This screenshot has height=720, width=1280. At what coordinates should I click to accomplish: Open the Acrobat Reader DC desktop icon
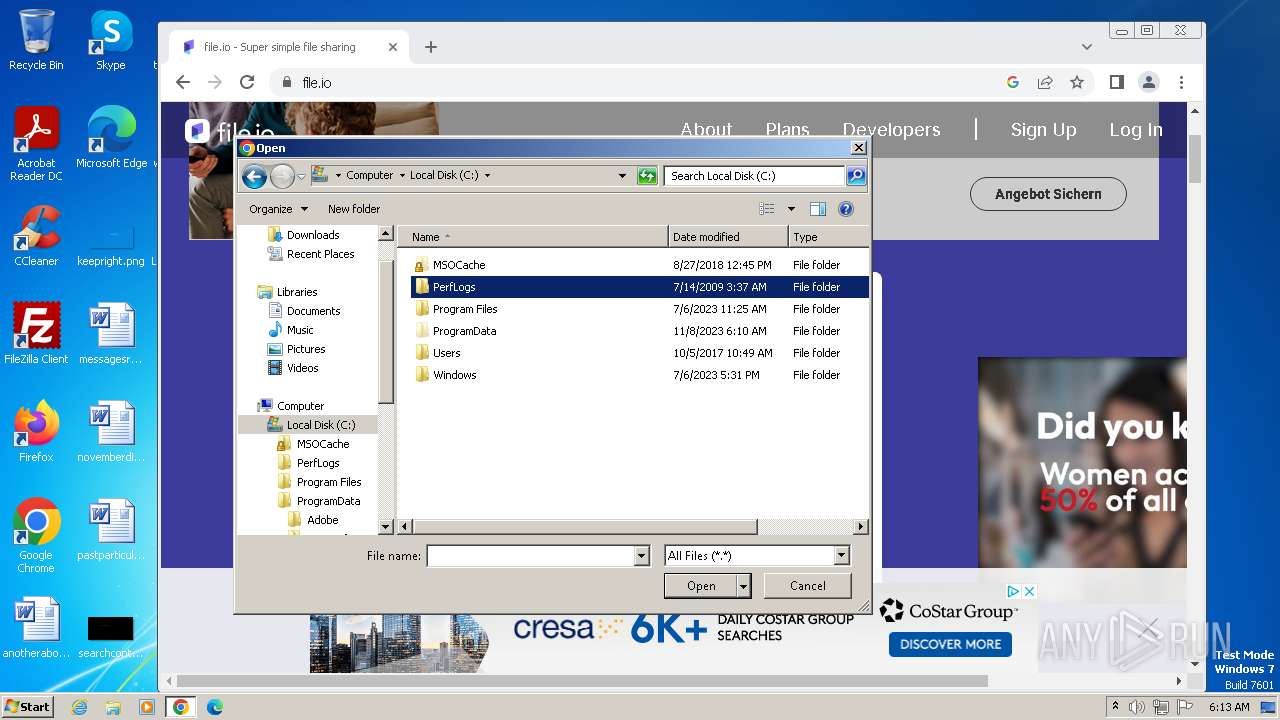pyautogui.click(x=36, y=144)
